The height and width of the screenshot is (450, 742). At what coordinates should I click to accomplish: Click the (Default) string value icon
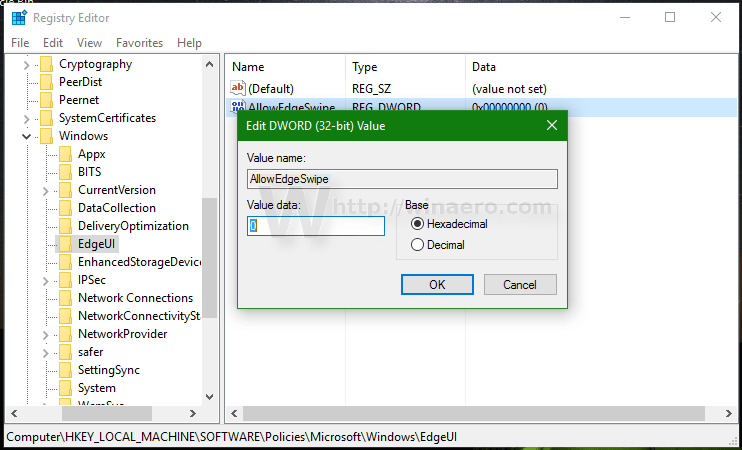(238, 88)
